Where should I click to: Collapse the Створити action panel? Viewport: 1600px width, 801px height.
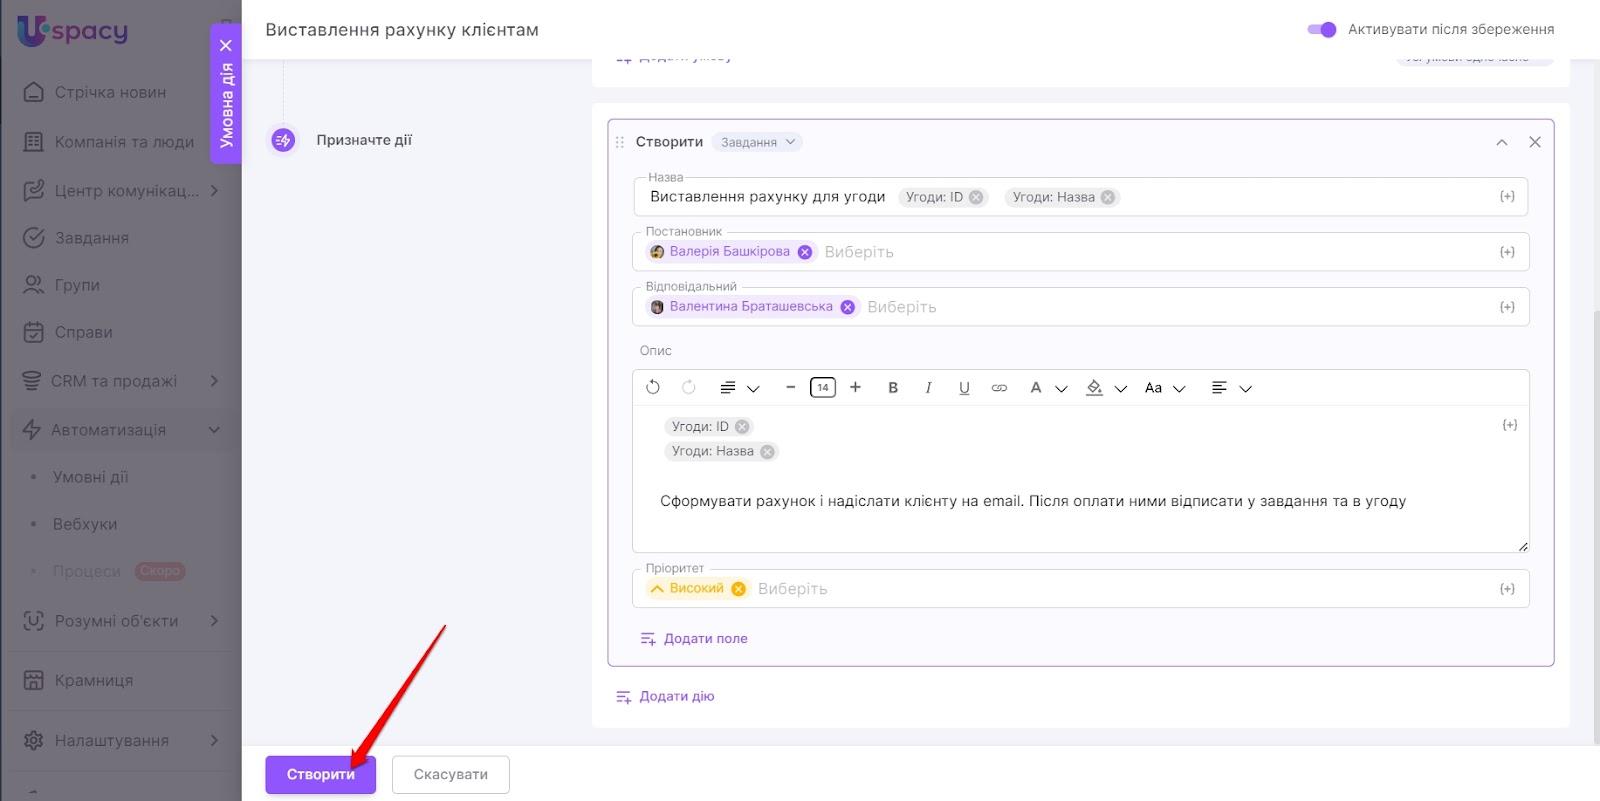point(1501,142)
